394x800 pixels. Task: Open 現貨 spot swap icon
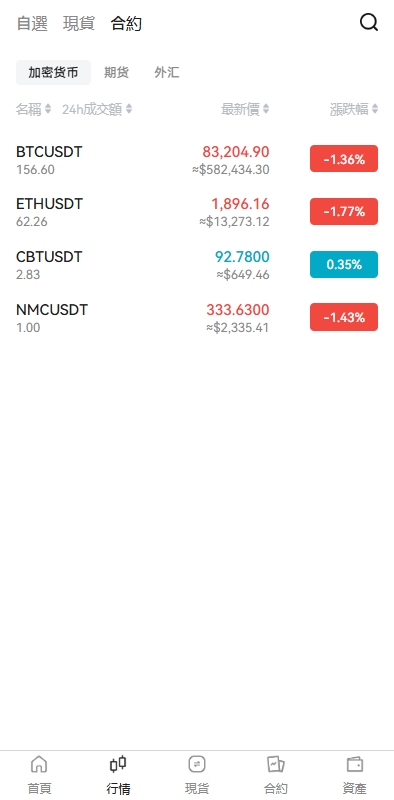196,764
